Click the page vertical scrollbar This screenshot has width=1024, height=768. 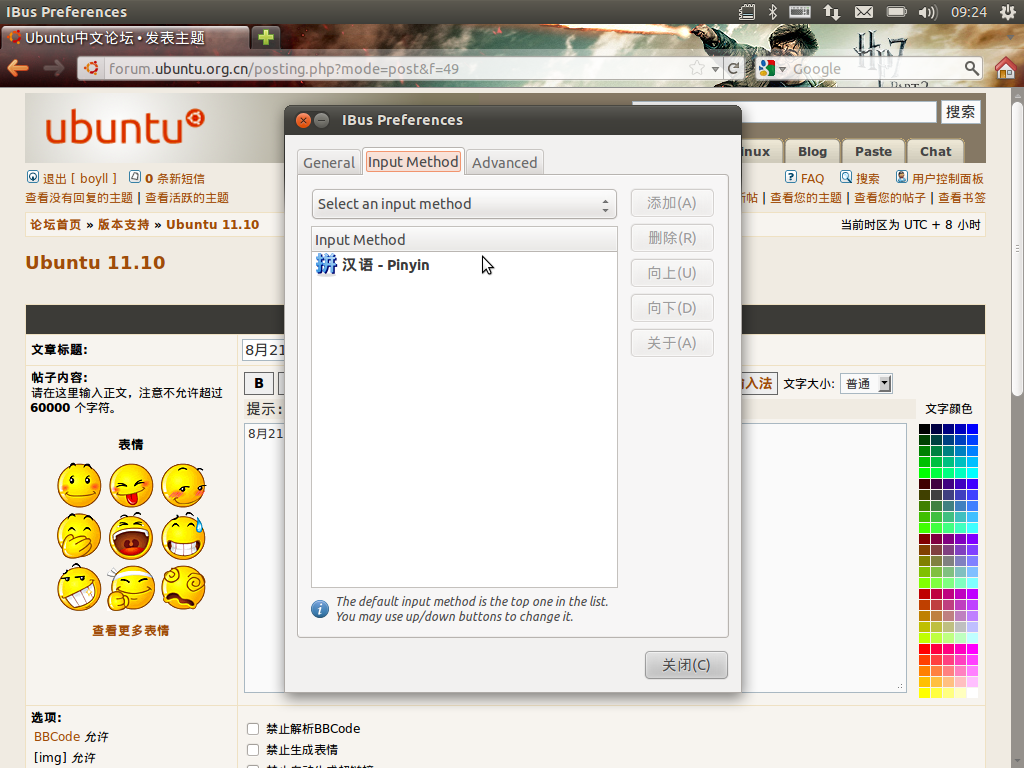(x=1017, y=248)
